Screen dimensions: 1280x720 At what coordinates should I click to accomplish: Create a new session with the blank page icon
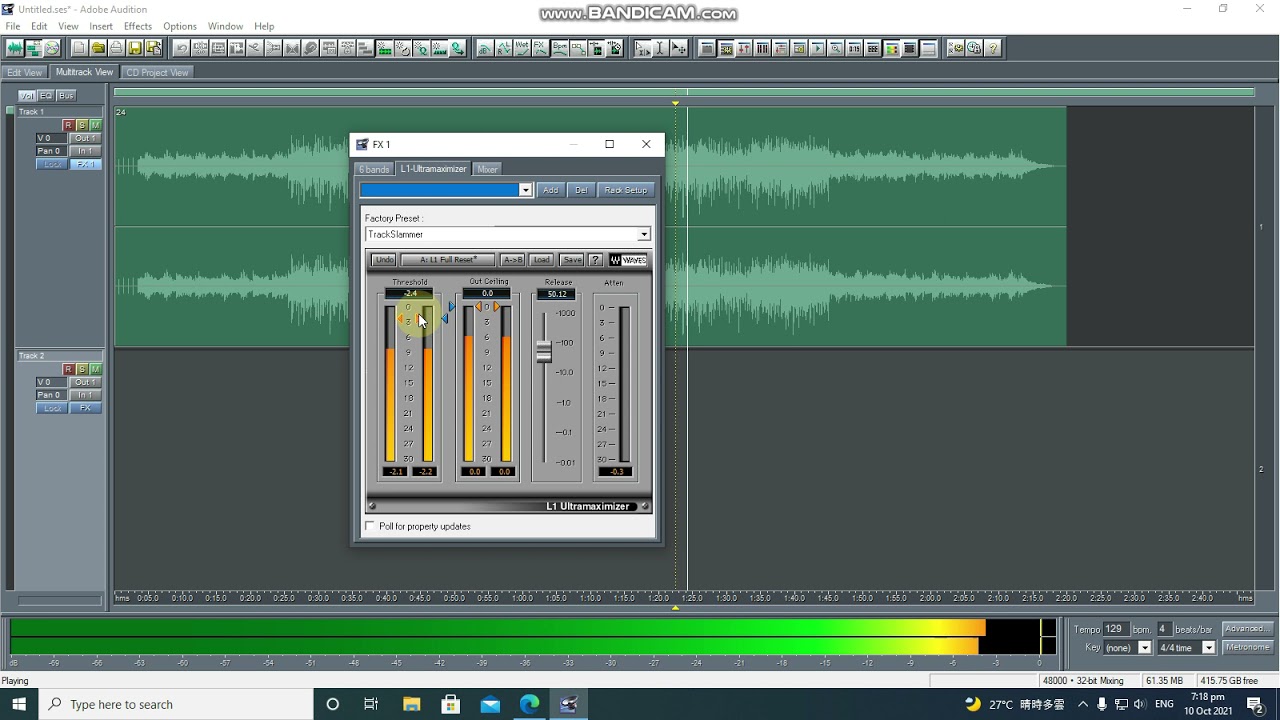tap(80, 48)
